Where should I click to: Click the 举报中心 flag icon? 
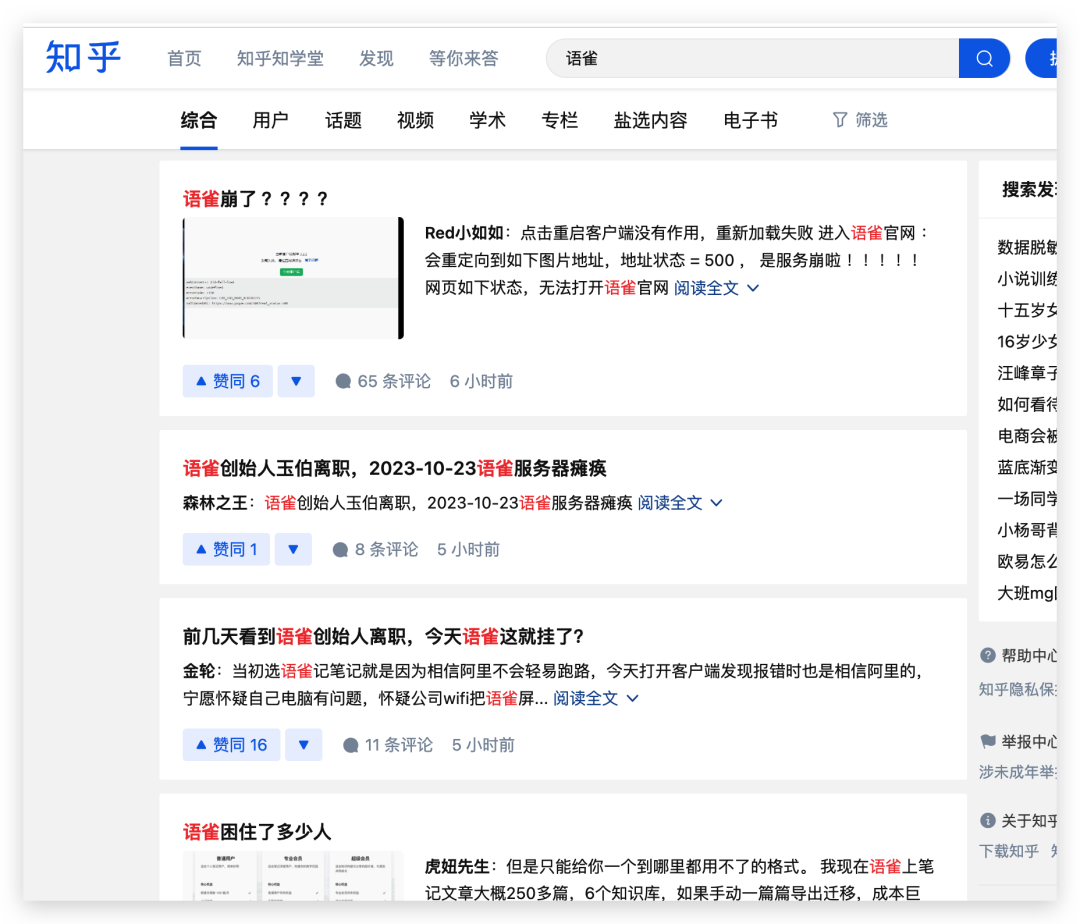[x=988, y=742]
